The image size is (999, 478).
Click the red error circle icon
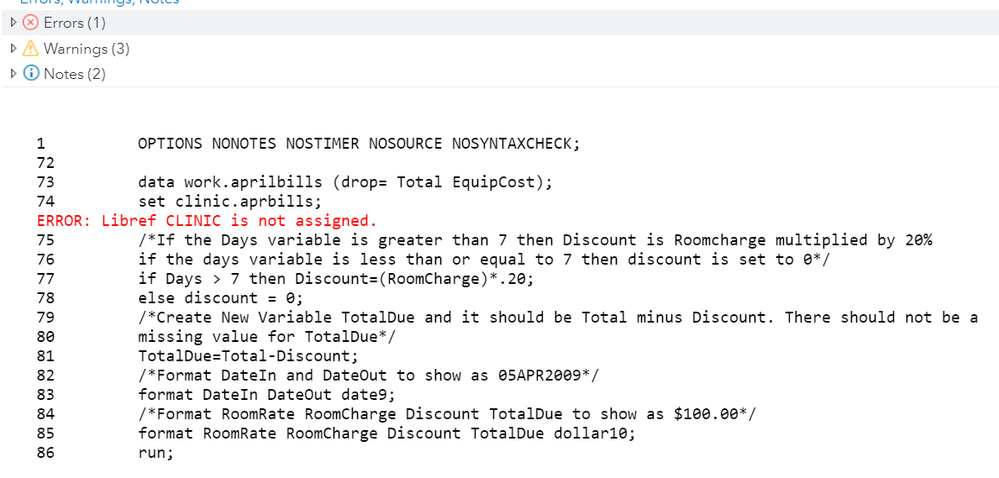[x=31, y=23]
